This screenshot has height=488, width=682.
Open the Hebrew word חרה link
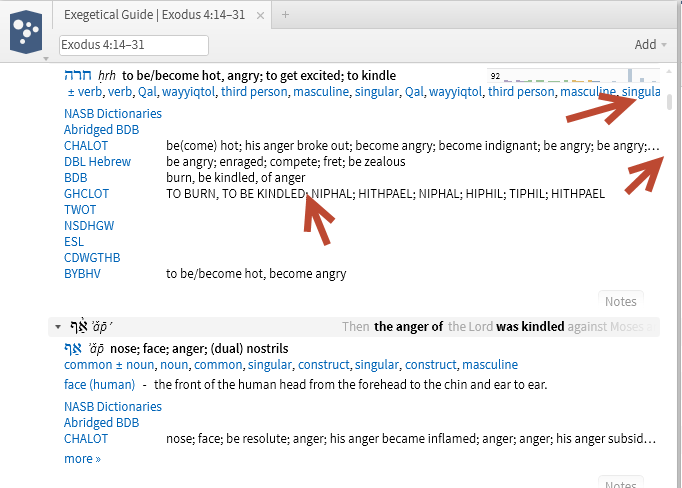click(78, 75)
